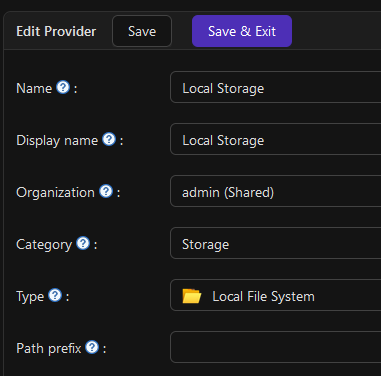Click the empty Path prefix input field

click(276, 347)
